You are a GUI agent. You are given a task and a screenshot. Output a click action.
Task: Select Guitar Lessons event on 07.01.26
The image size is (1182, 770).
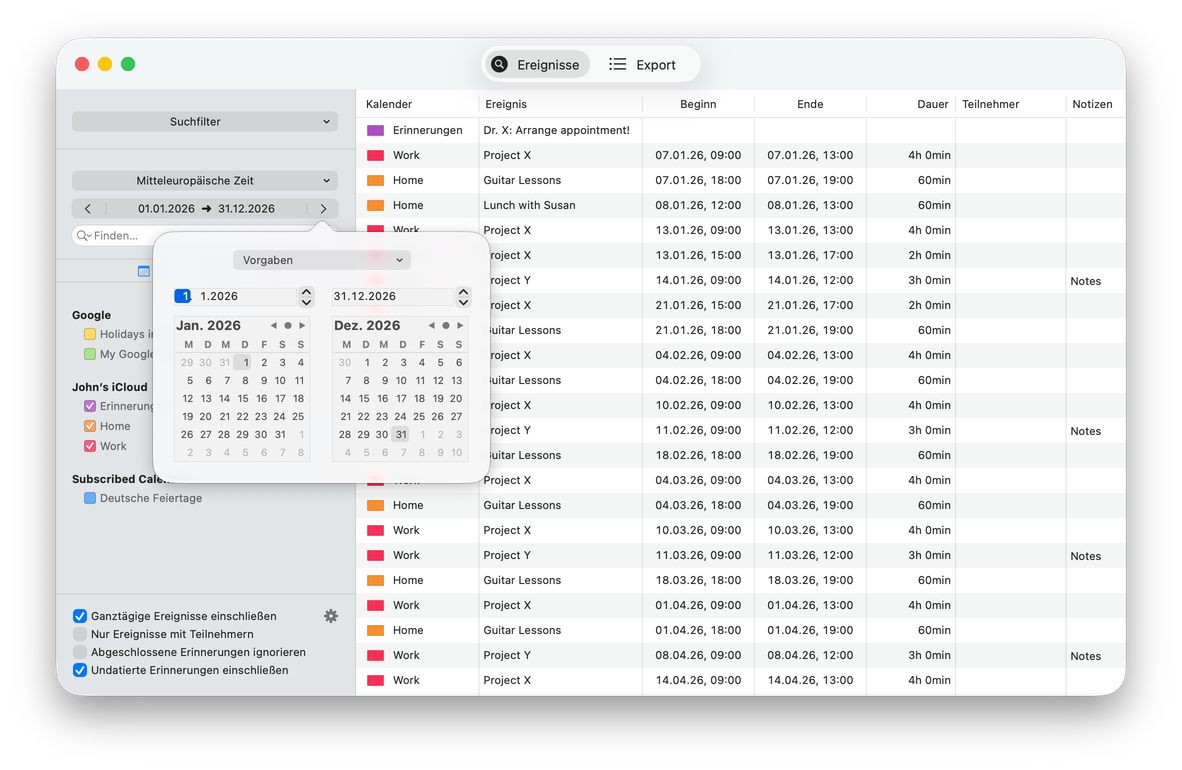tap(522, 180)
